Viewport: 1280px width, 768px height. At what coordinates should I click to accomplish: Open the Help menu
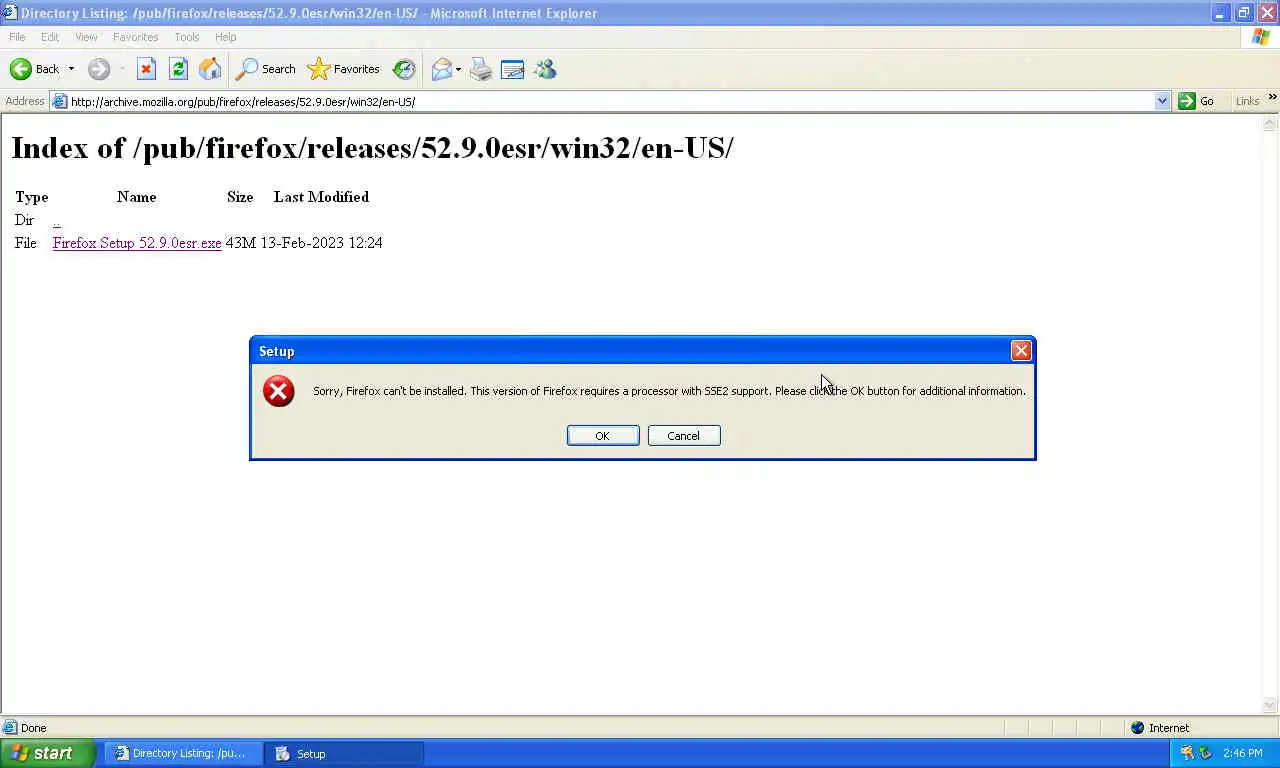225,37
